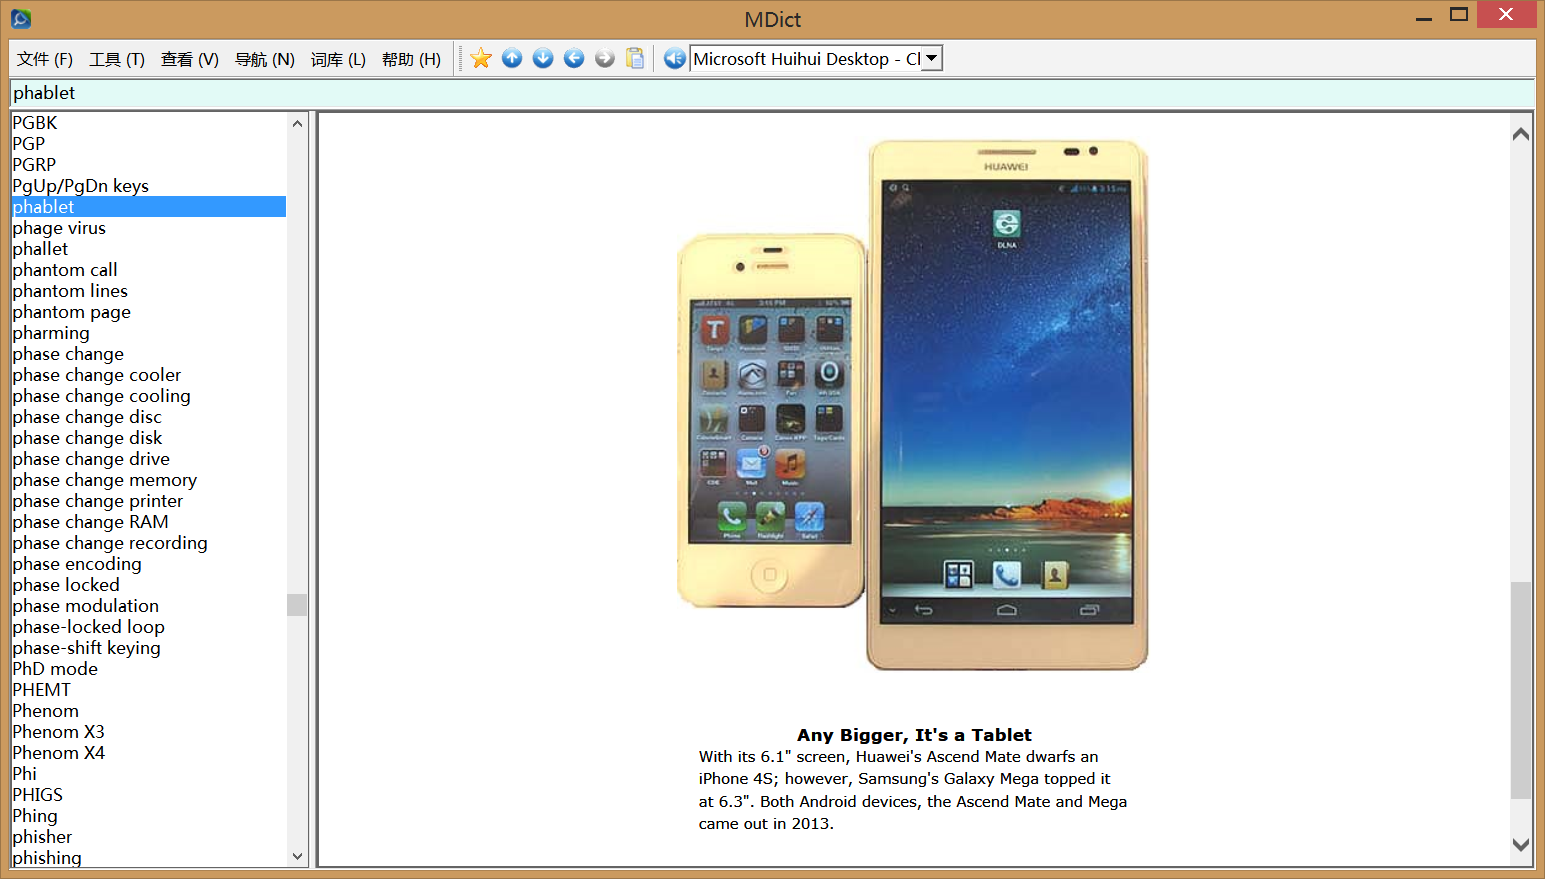Select 'phase-locked loop' entry
1545x879 pixels.
coord(89,627)
